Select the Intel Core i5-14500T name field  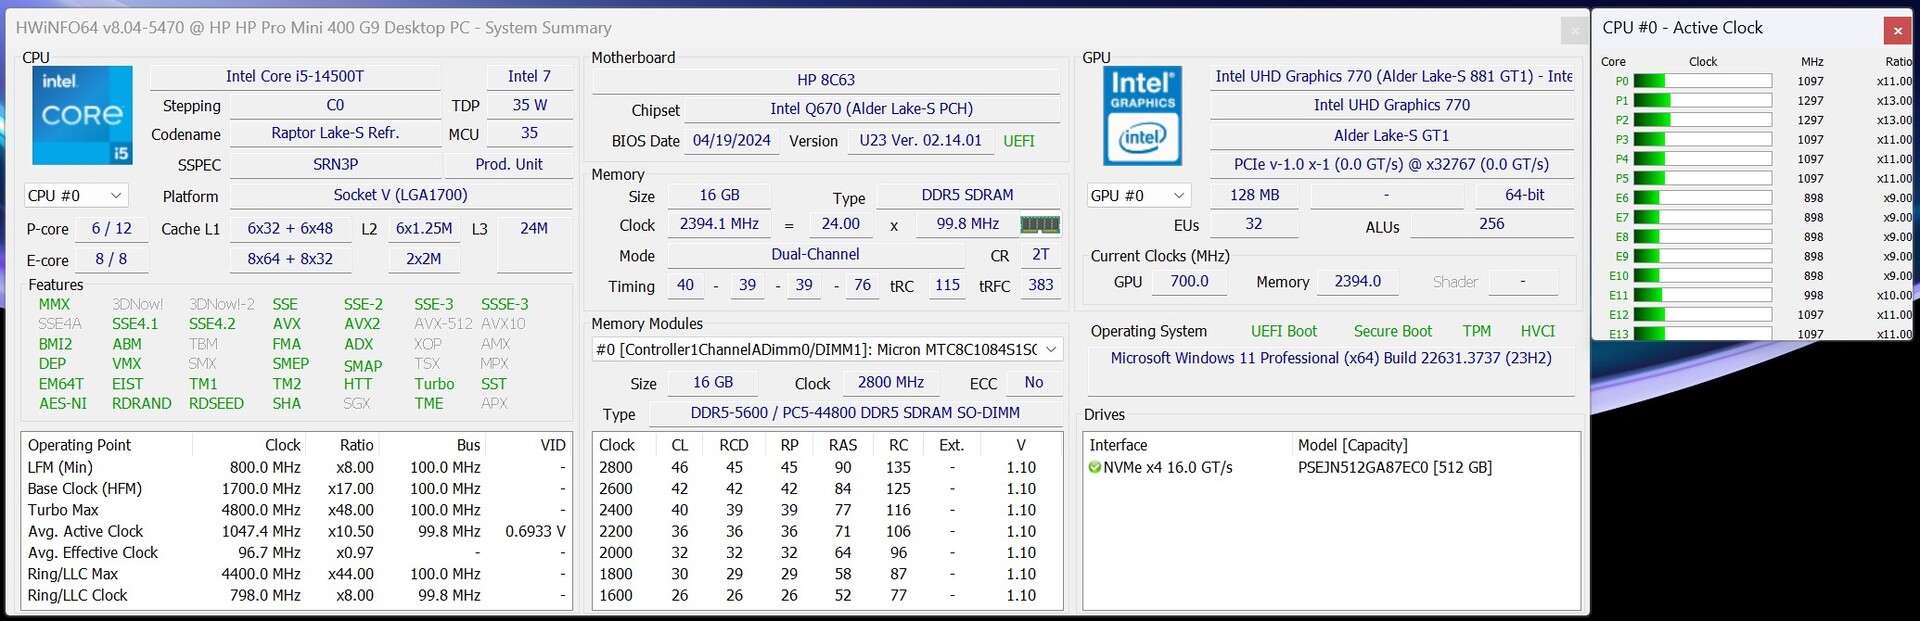(295, 77)
